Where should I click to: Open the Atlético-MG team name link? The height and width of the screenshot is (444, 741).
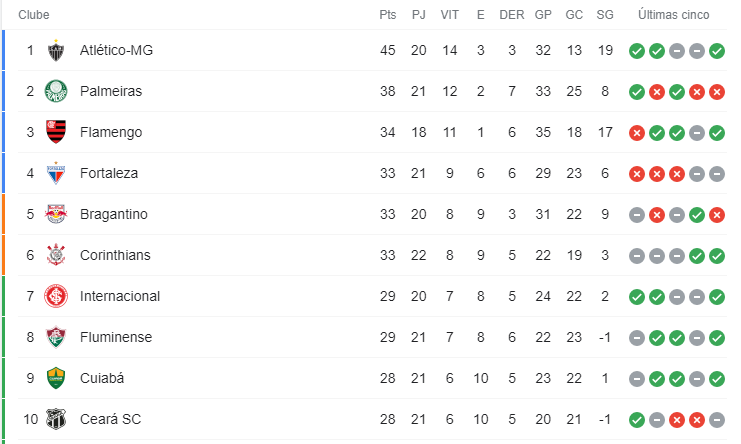pos(116,50)
